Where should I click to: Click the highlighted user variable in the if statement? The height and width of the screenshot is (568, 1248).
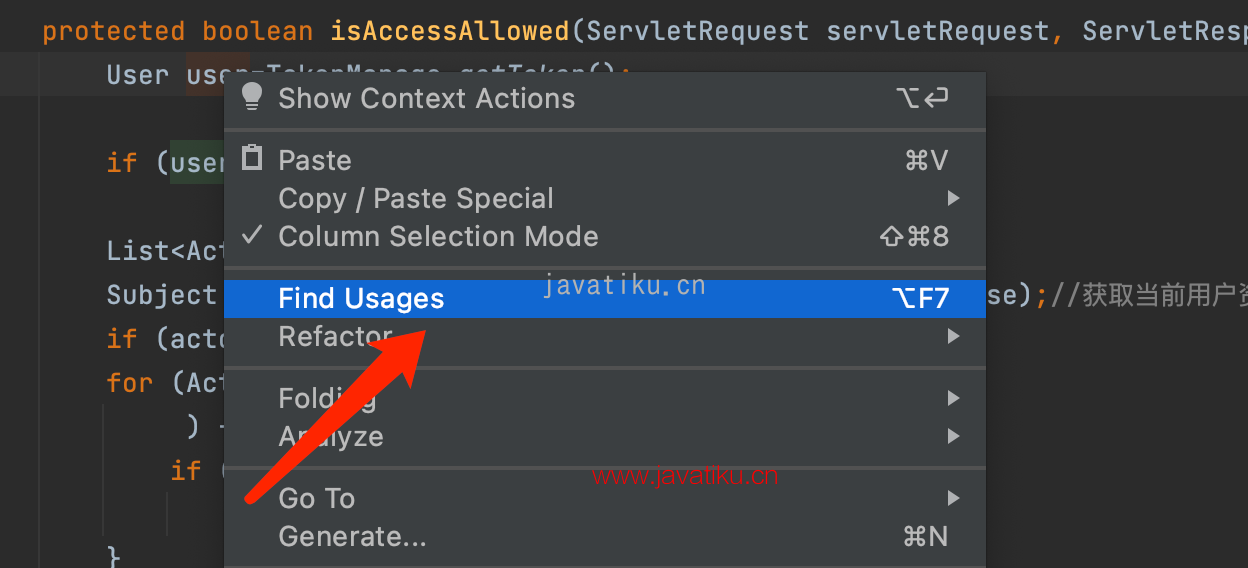coord(197,162)
